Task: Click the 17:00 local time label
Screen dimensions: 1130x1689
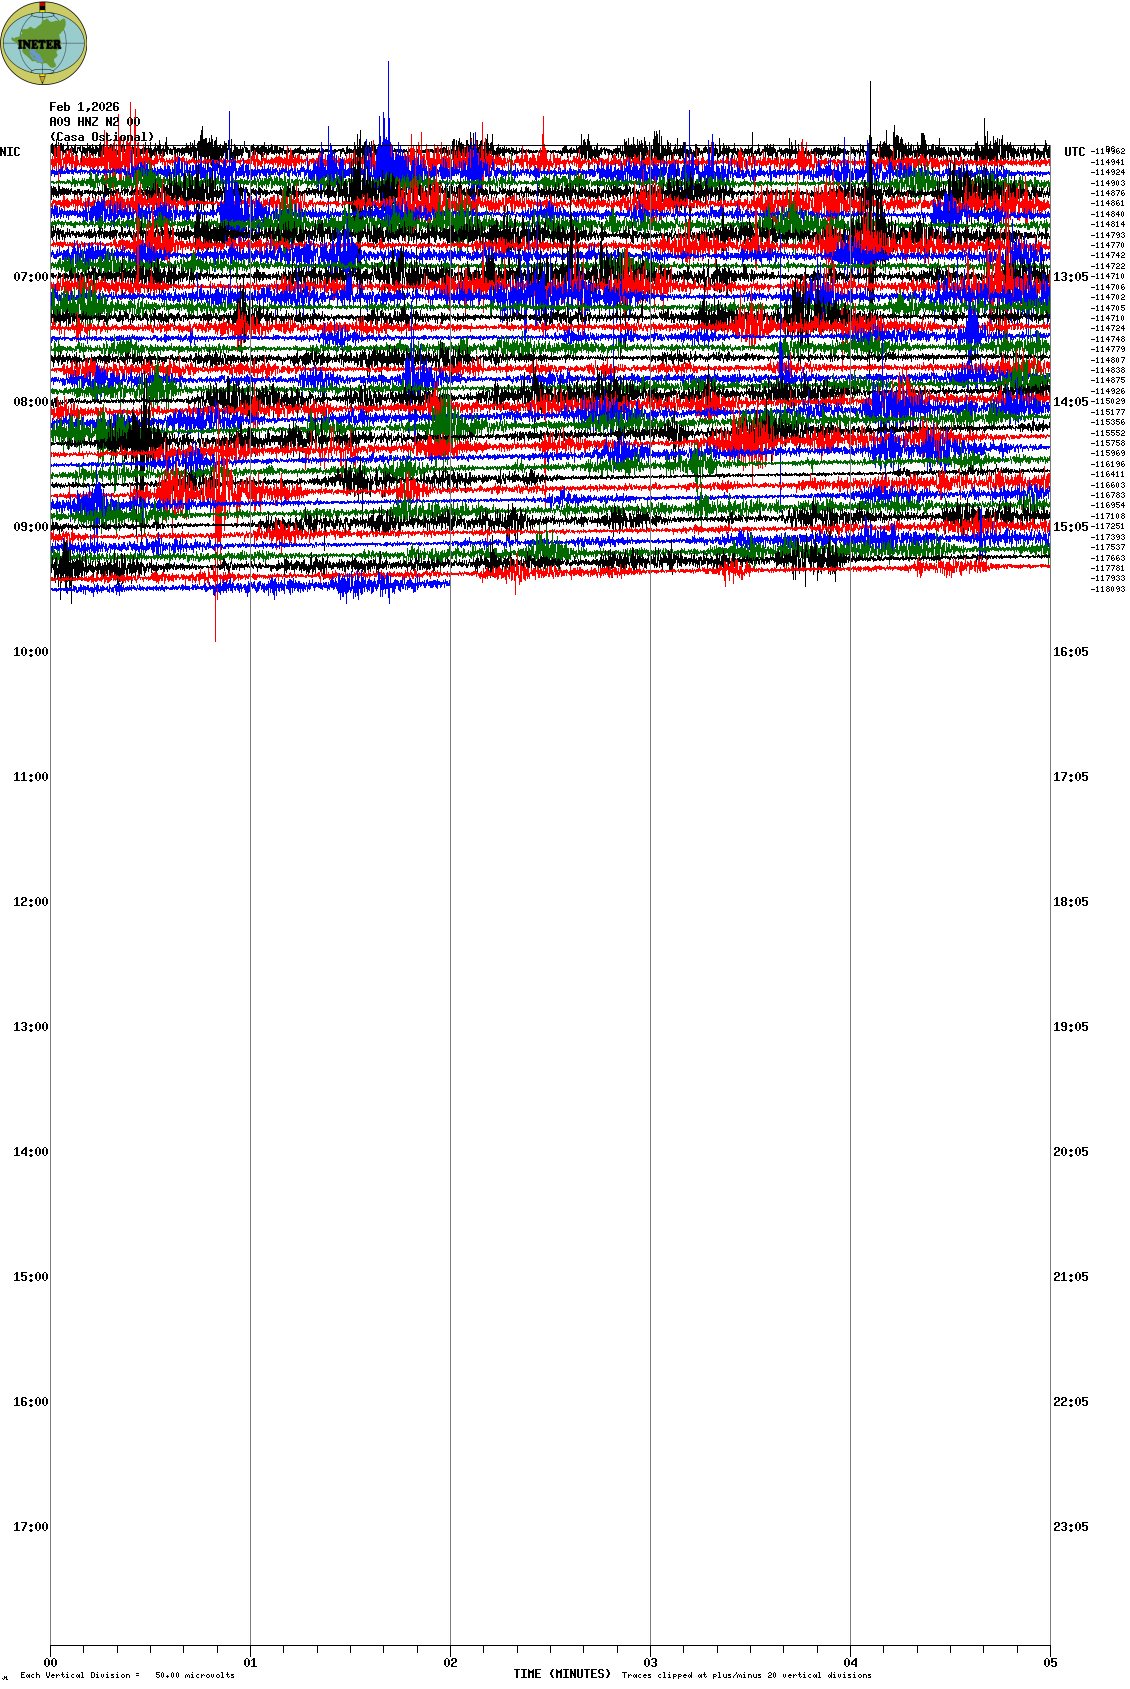Action: 30,1527
